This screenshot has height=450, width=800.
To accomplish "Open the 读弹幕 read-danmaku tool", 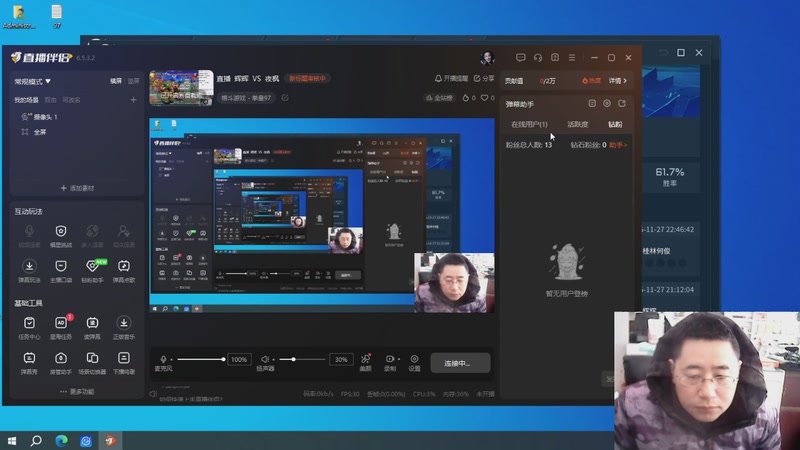I will pyautogui.click(x=92, y=328).
